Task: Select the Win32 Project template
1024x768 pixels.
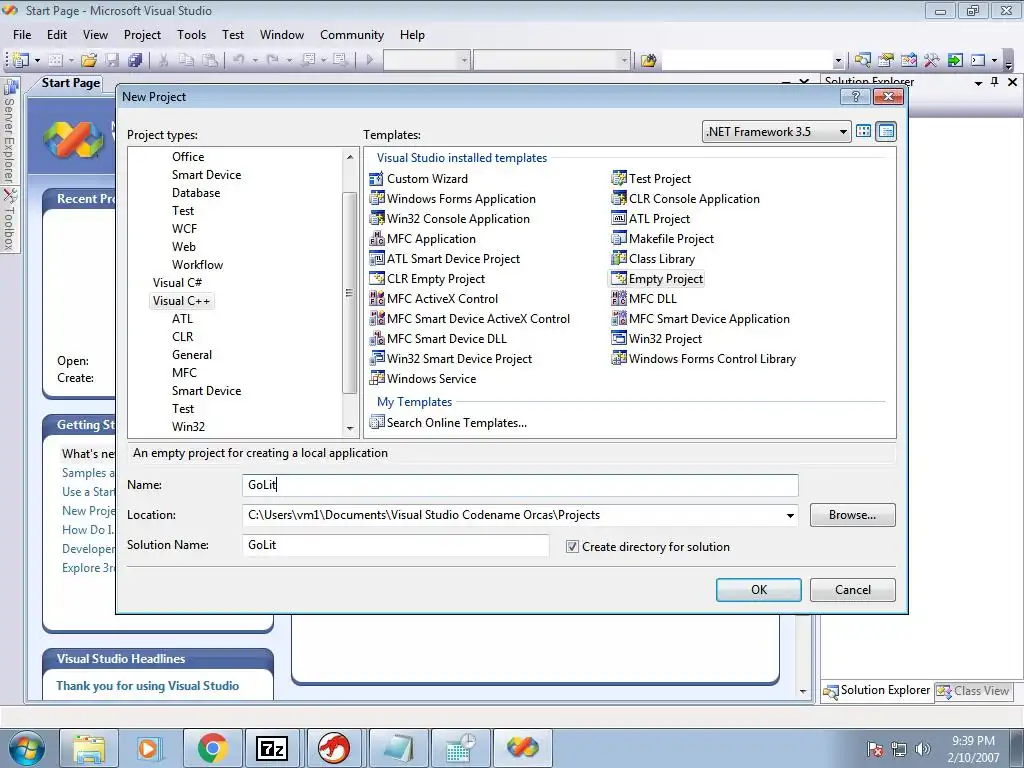Action: (x=656, y=339)
